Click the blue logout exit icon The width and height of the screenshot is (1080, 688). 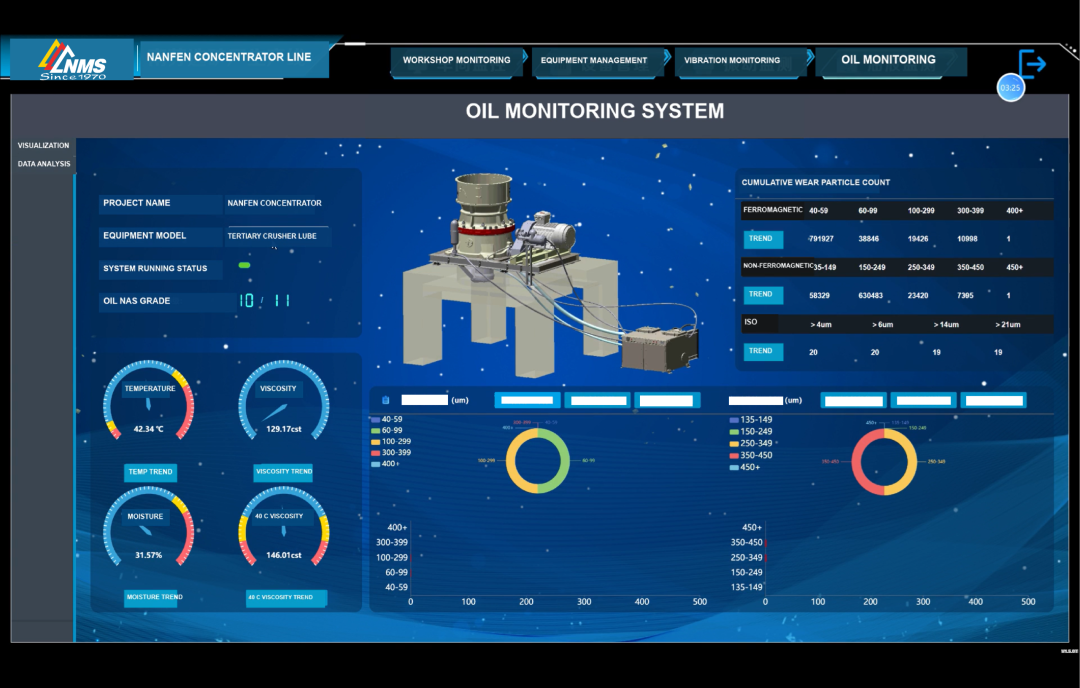[x=1032, y=63]
